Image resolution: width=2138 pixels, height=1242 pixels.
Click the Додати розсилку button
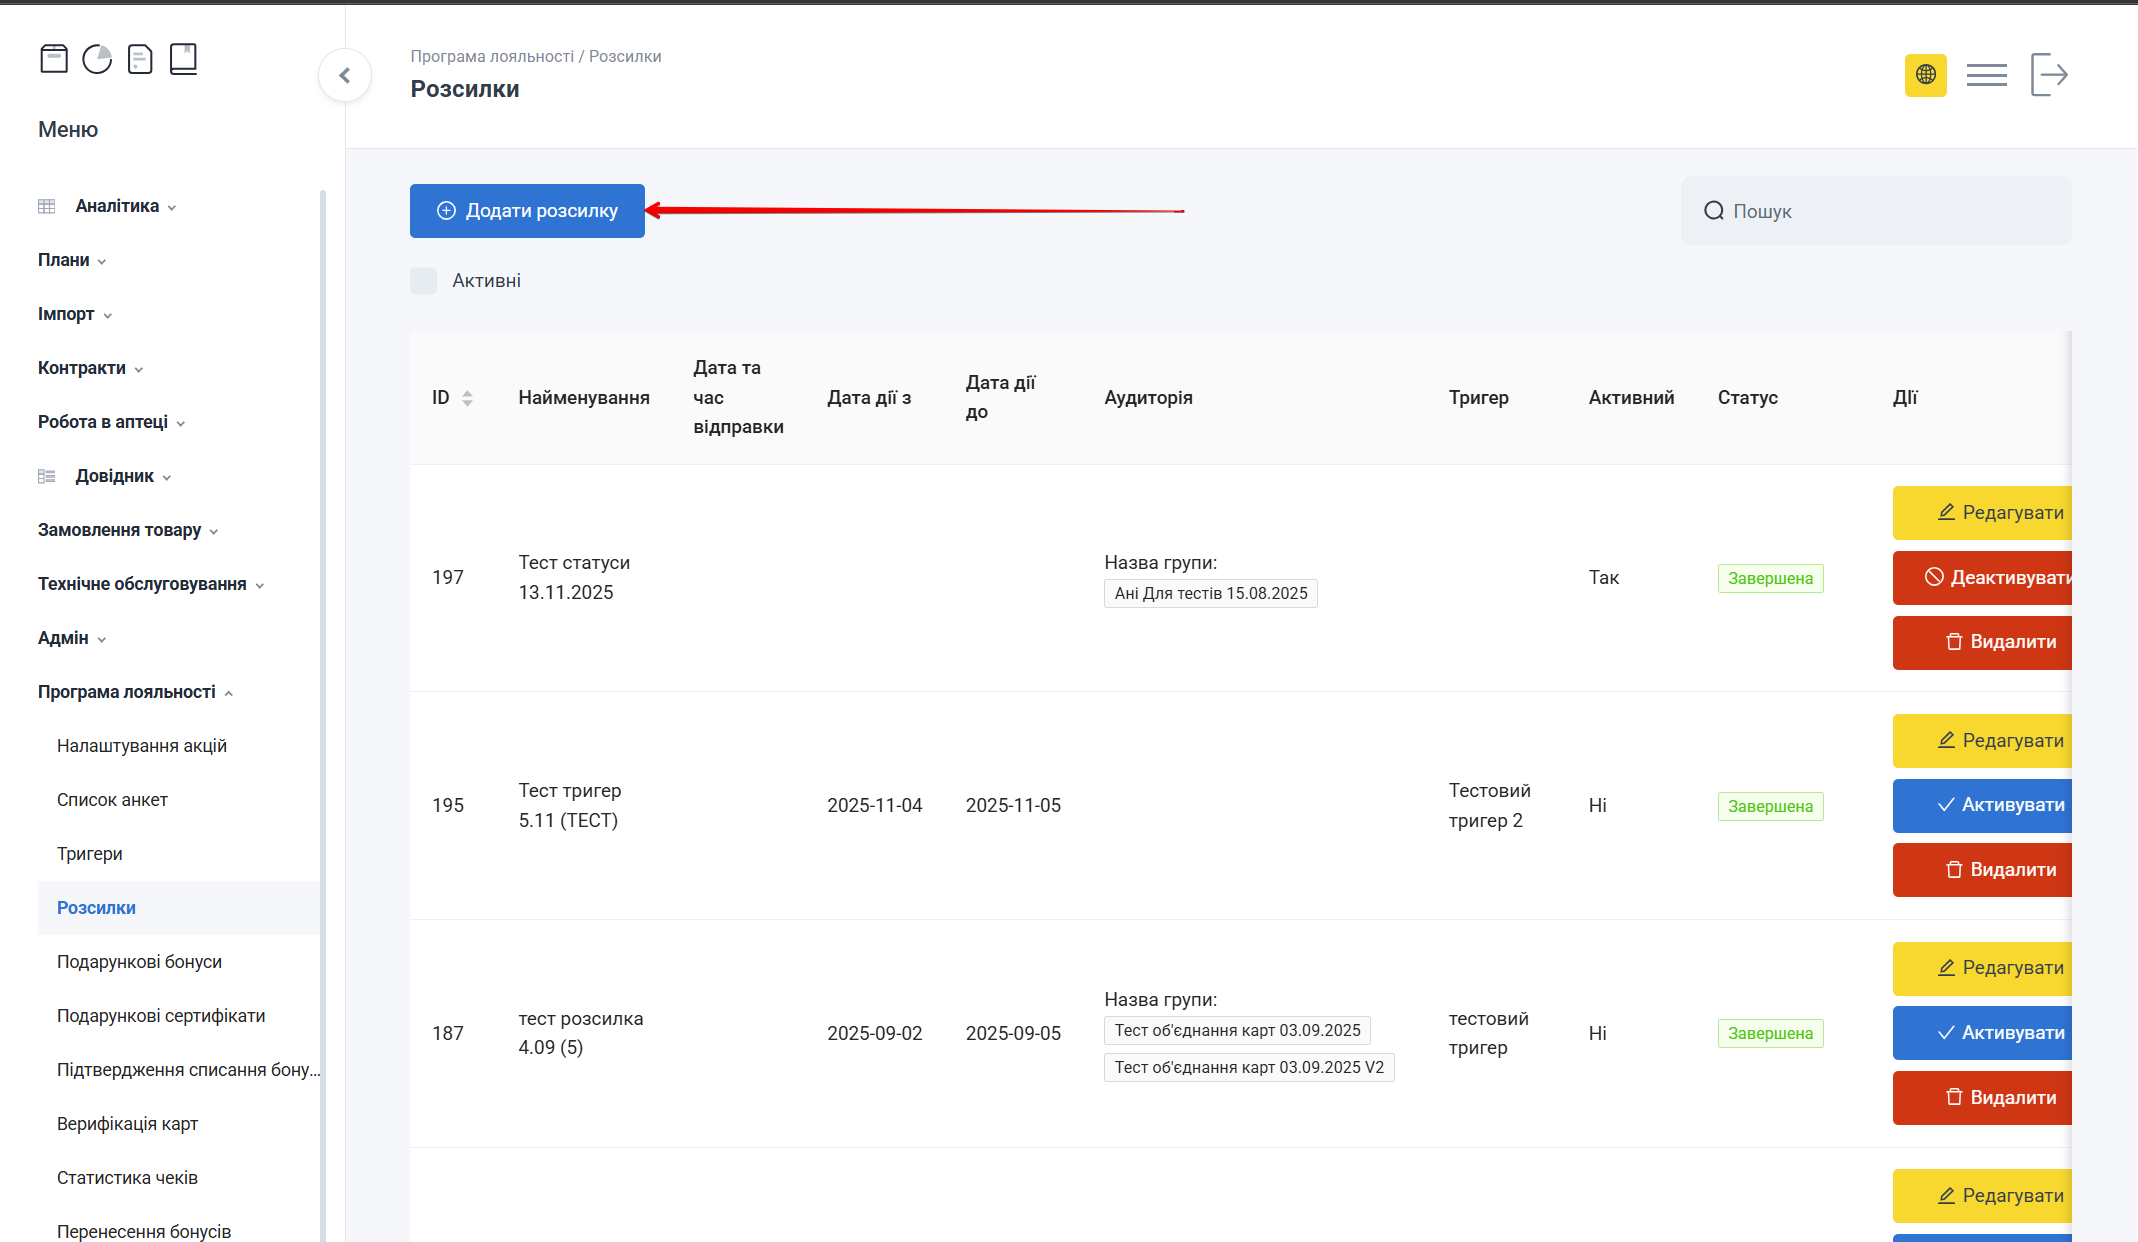(x=527, y=211)
